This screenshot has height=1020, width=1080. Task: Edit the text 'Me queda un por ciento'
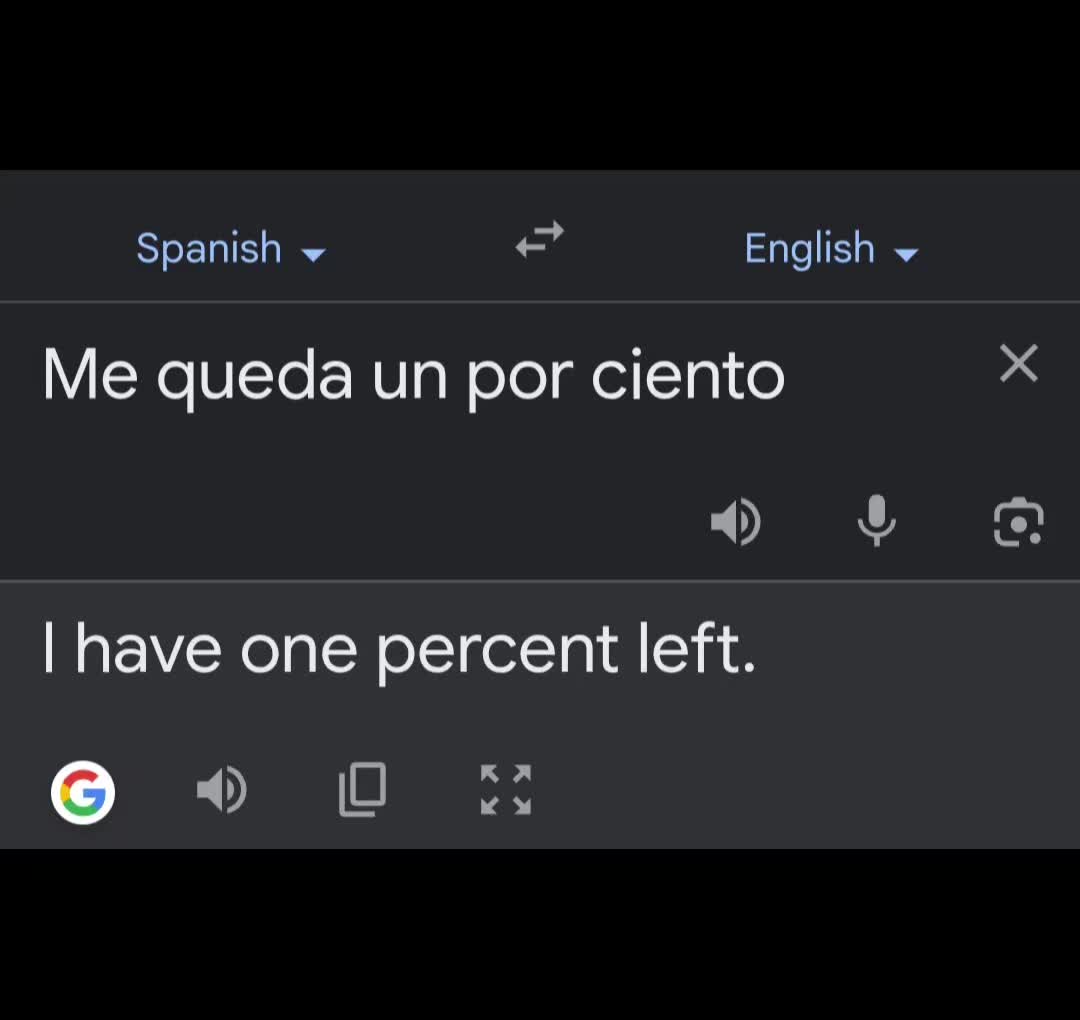pyautogui.click(x=413, y=376)
